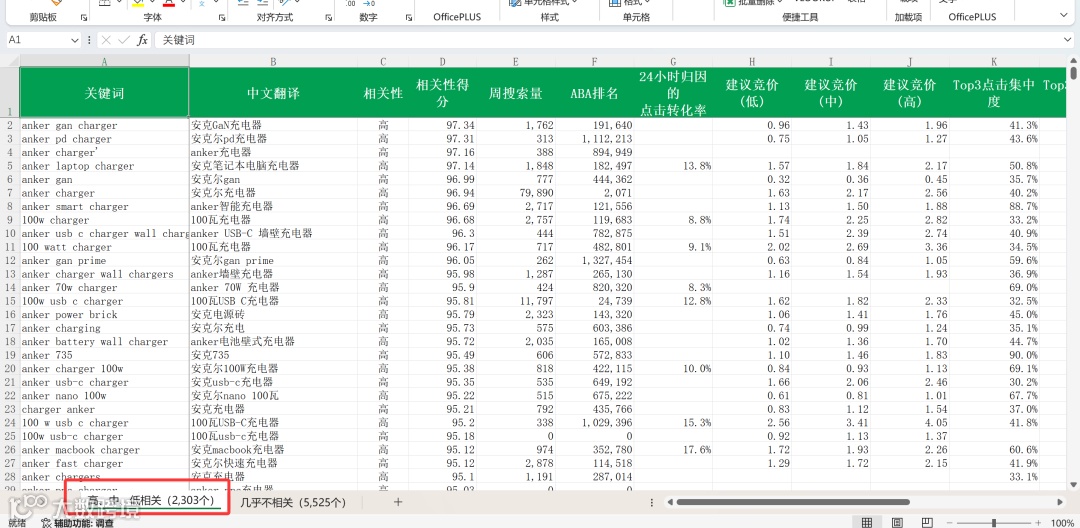Click the Name Box showing A1
The height and width of the screenshot is (528, 1080).
[x=37, y=40]
